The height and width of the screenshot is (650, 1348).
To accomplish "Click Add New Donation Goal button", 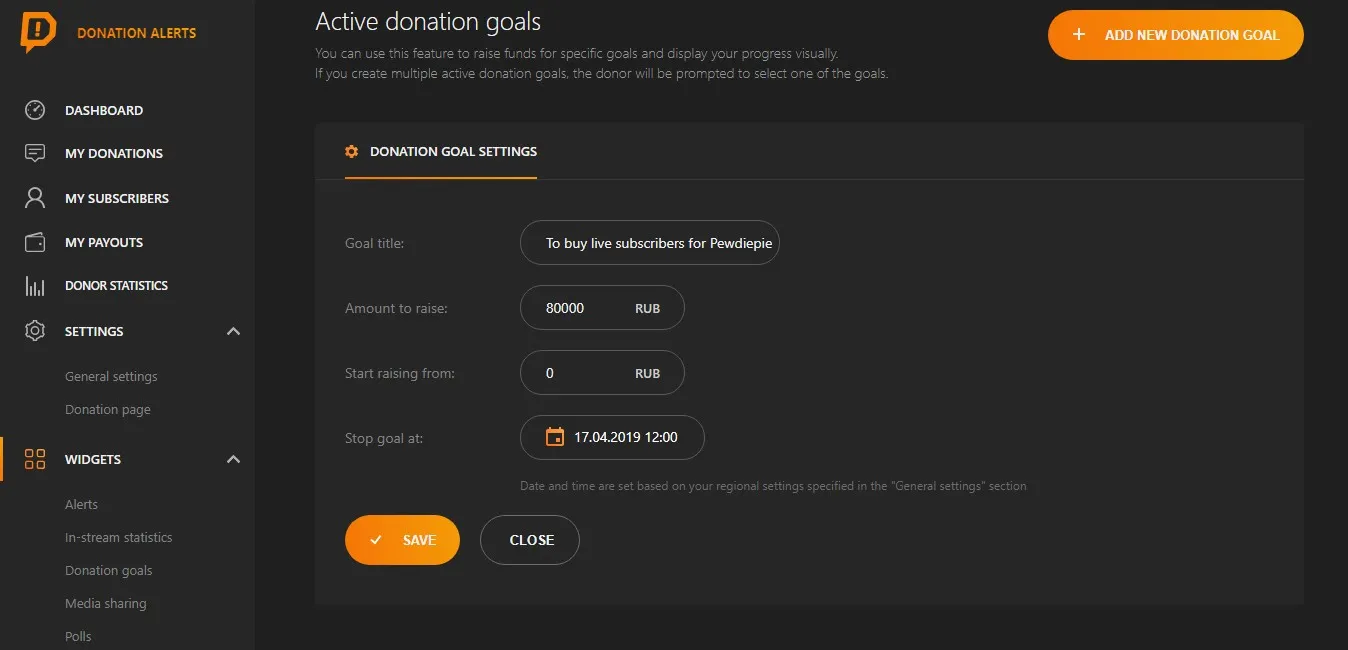I will click(x=1176, y=35).
